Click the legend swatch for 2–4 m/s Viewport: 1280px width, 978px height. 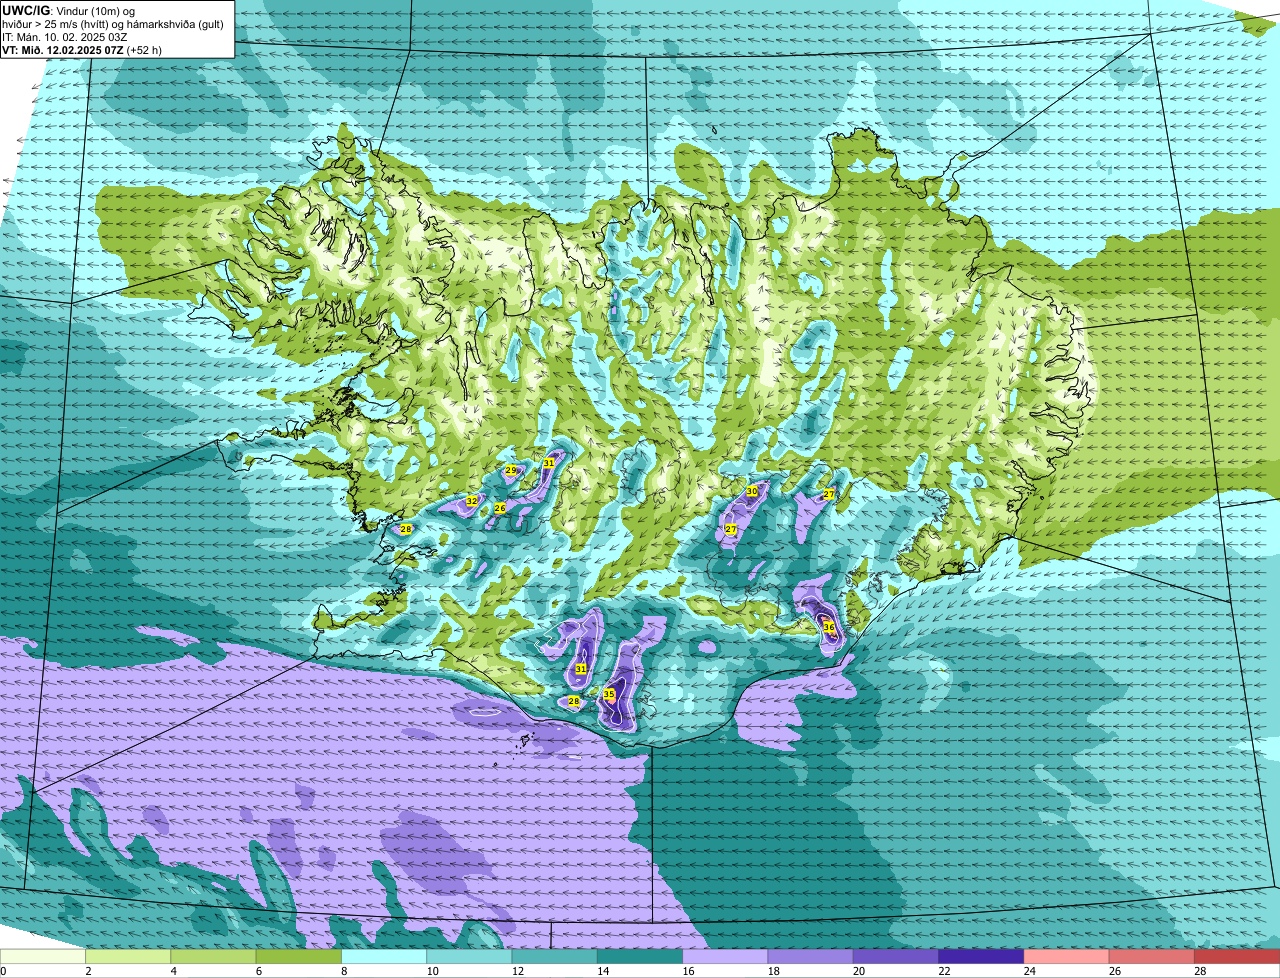pyautogui.click(x=128, y=956)
